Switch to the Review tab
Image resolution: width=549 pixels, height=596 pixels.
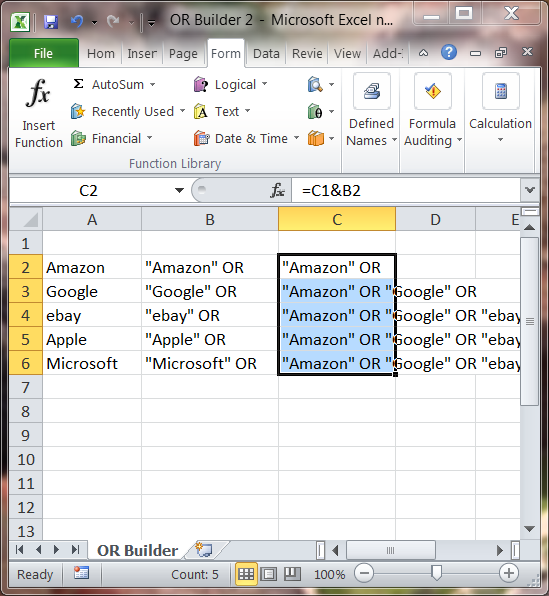pos(307,54)
